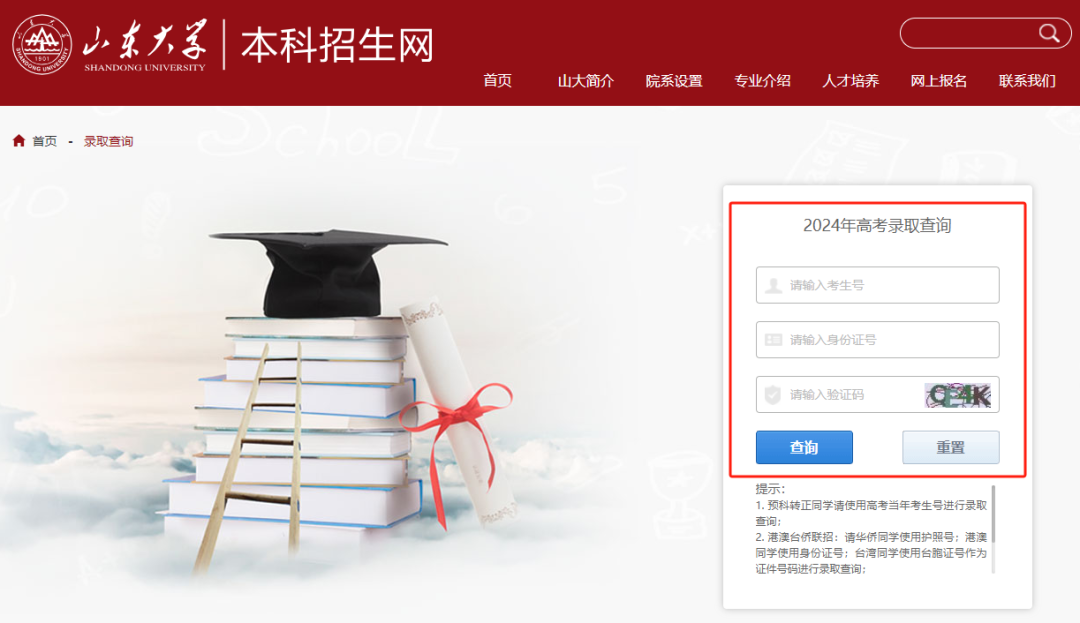
Task: Click the home icon in the breadcrumb
Action: [x=19, y=140]
